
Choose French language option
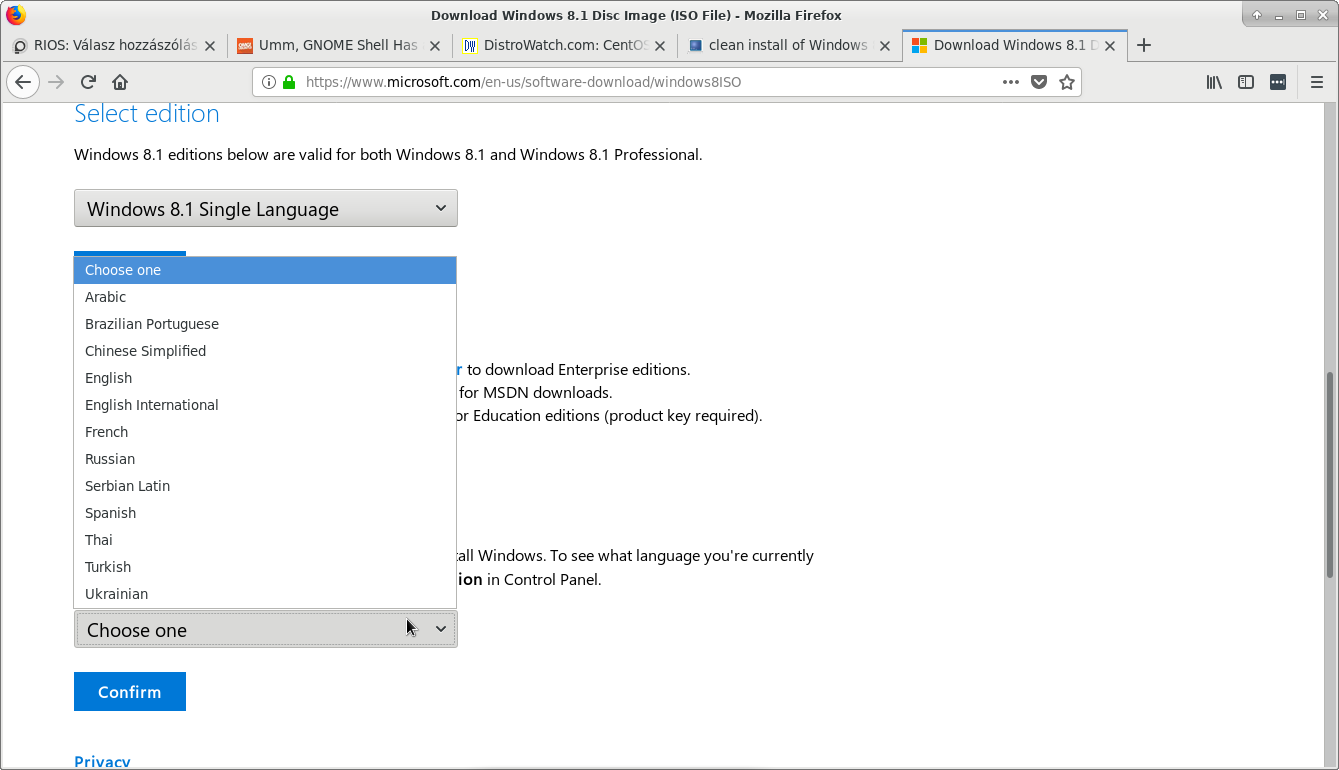265,432
